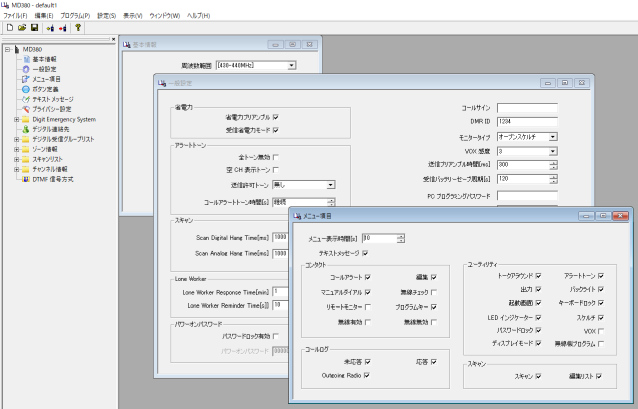Click the New file toolbar icon
Image resolution: width=638 pixels, height=409 pixels.
point(8,28)
